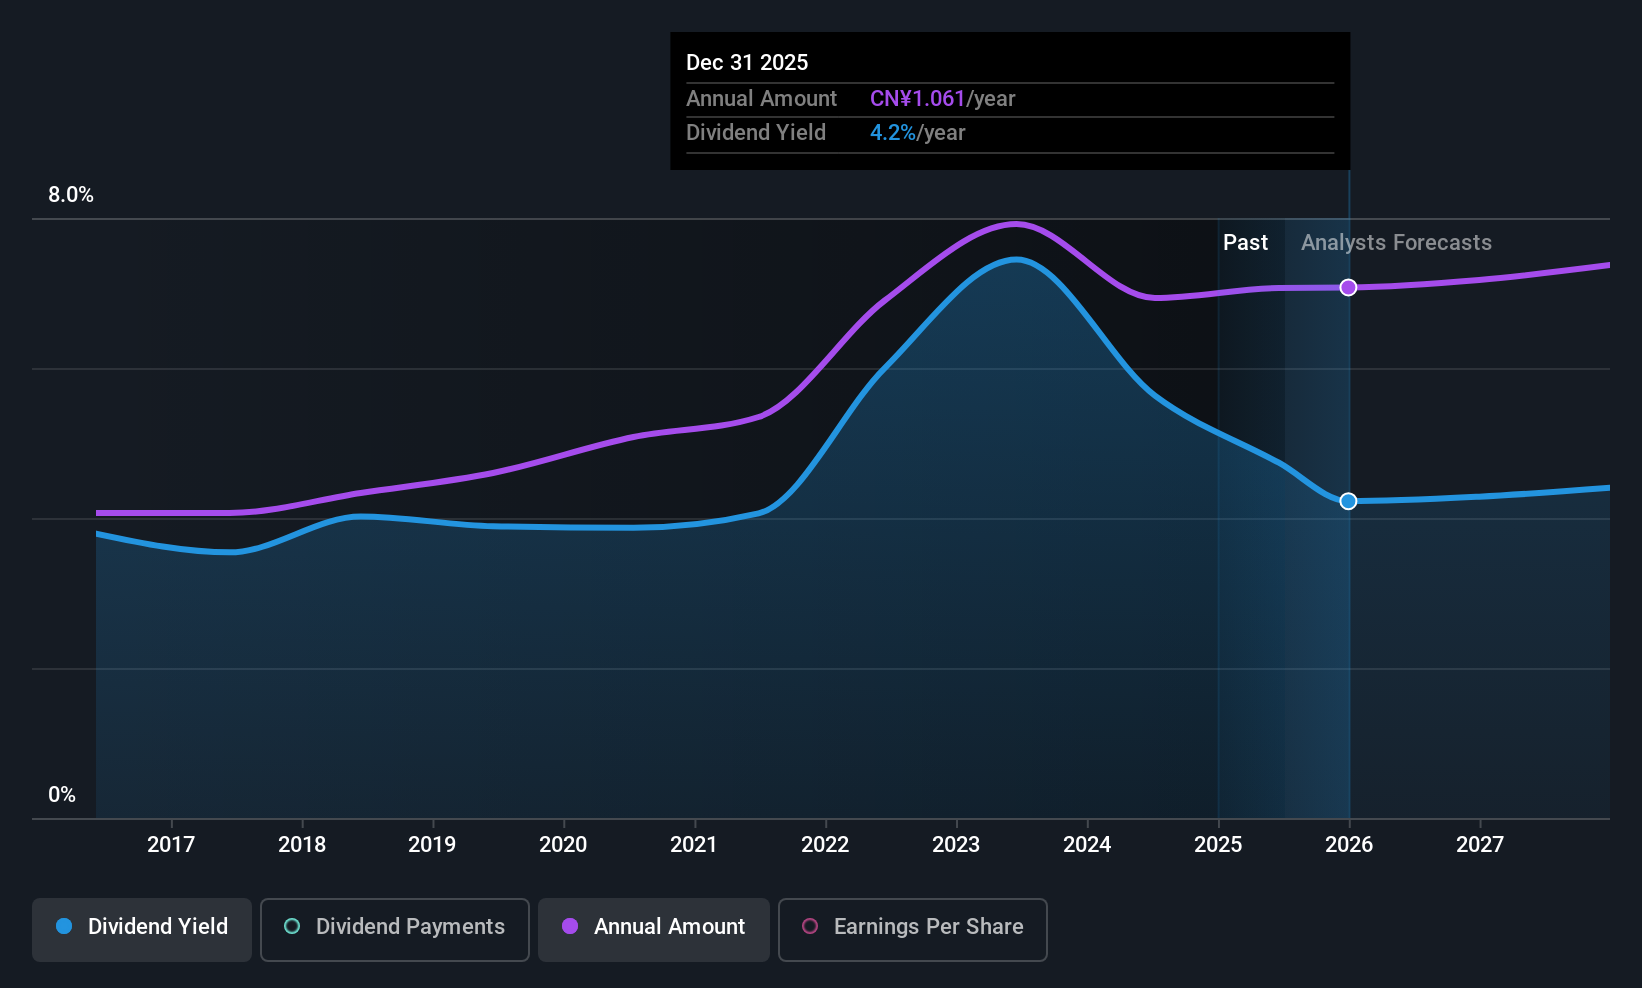Click the 2025 x-axis label
Screen dimensions: 1642x988
1218,845
